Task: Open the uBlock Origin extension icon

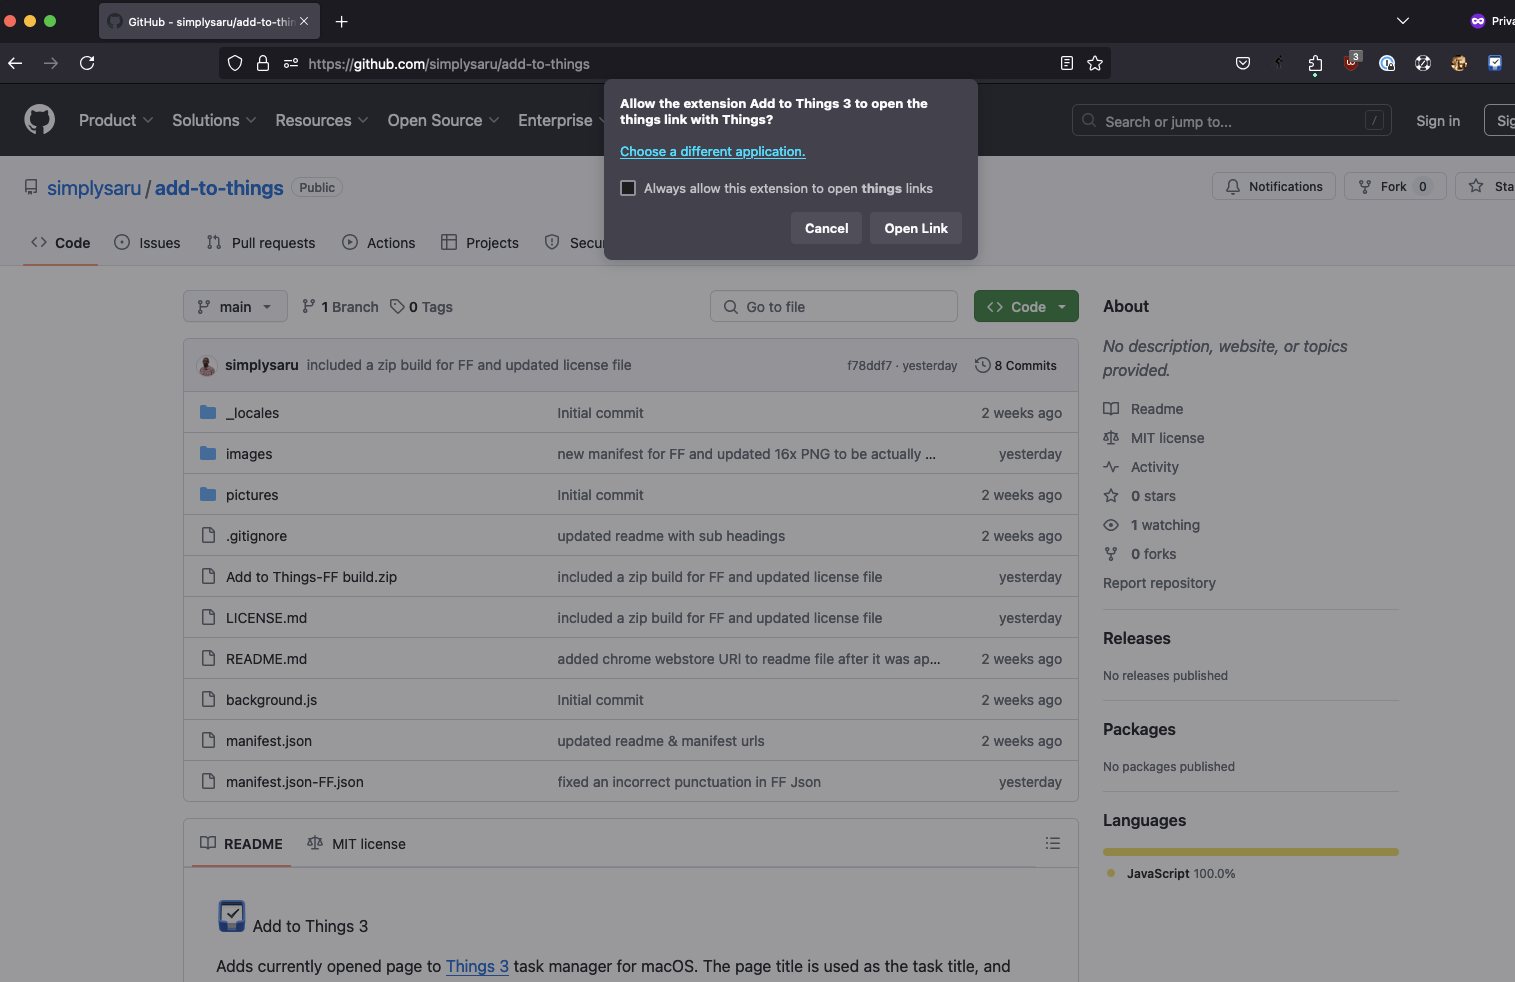Action: tap(1351, 61)
